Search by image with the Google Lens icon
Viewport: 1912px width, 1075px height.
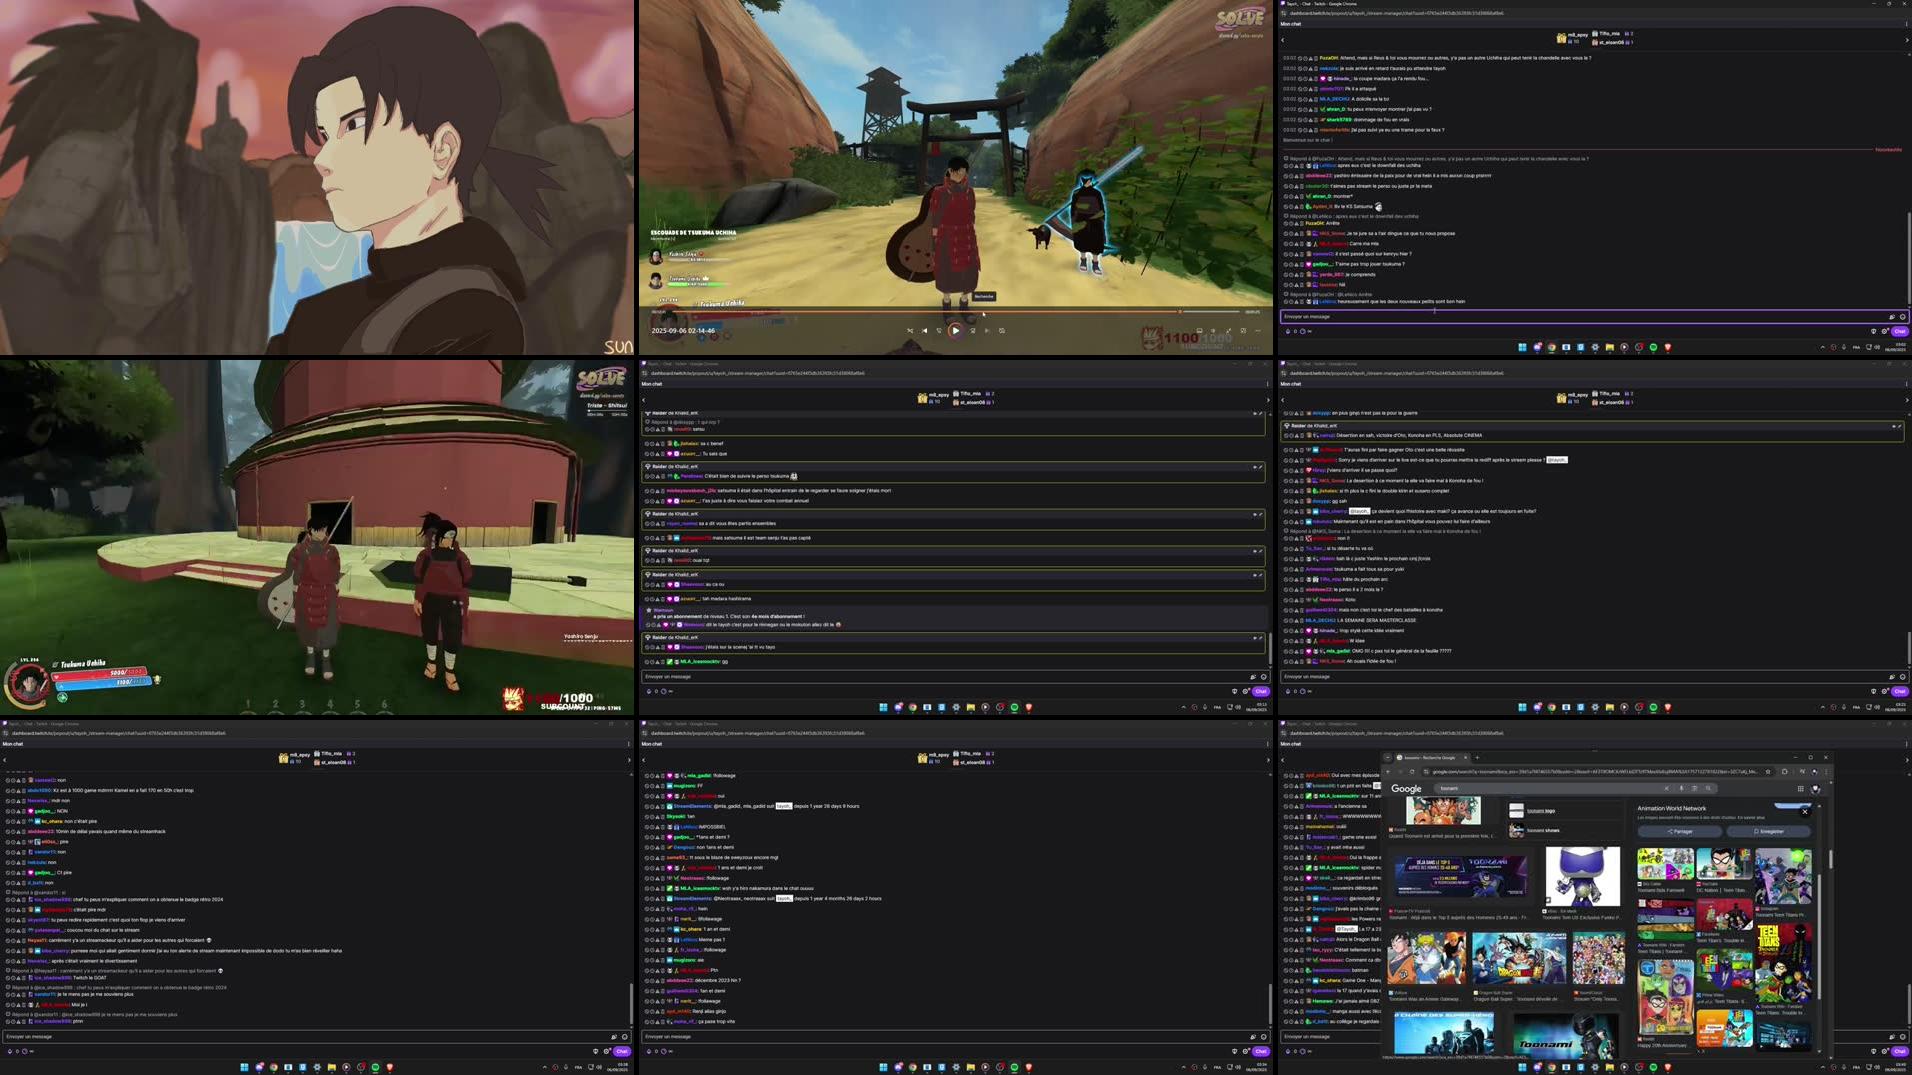(1695, 788)
